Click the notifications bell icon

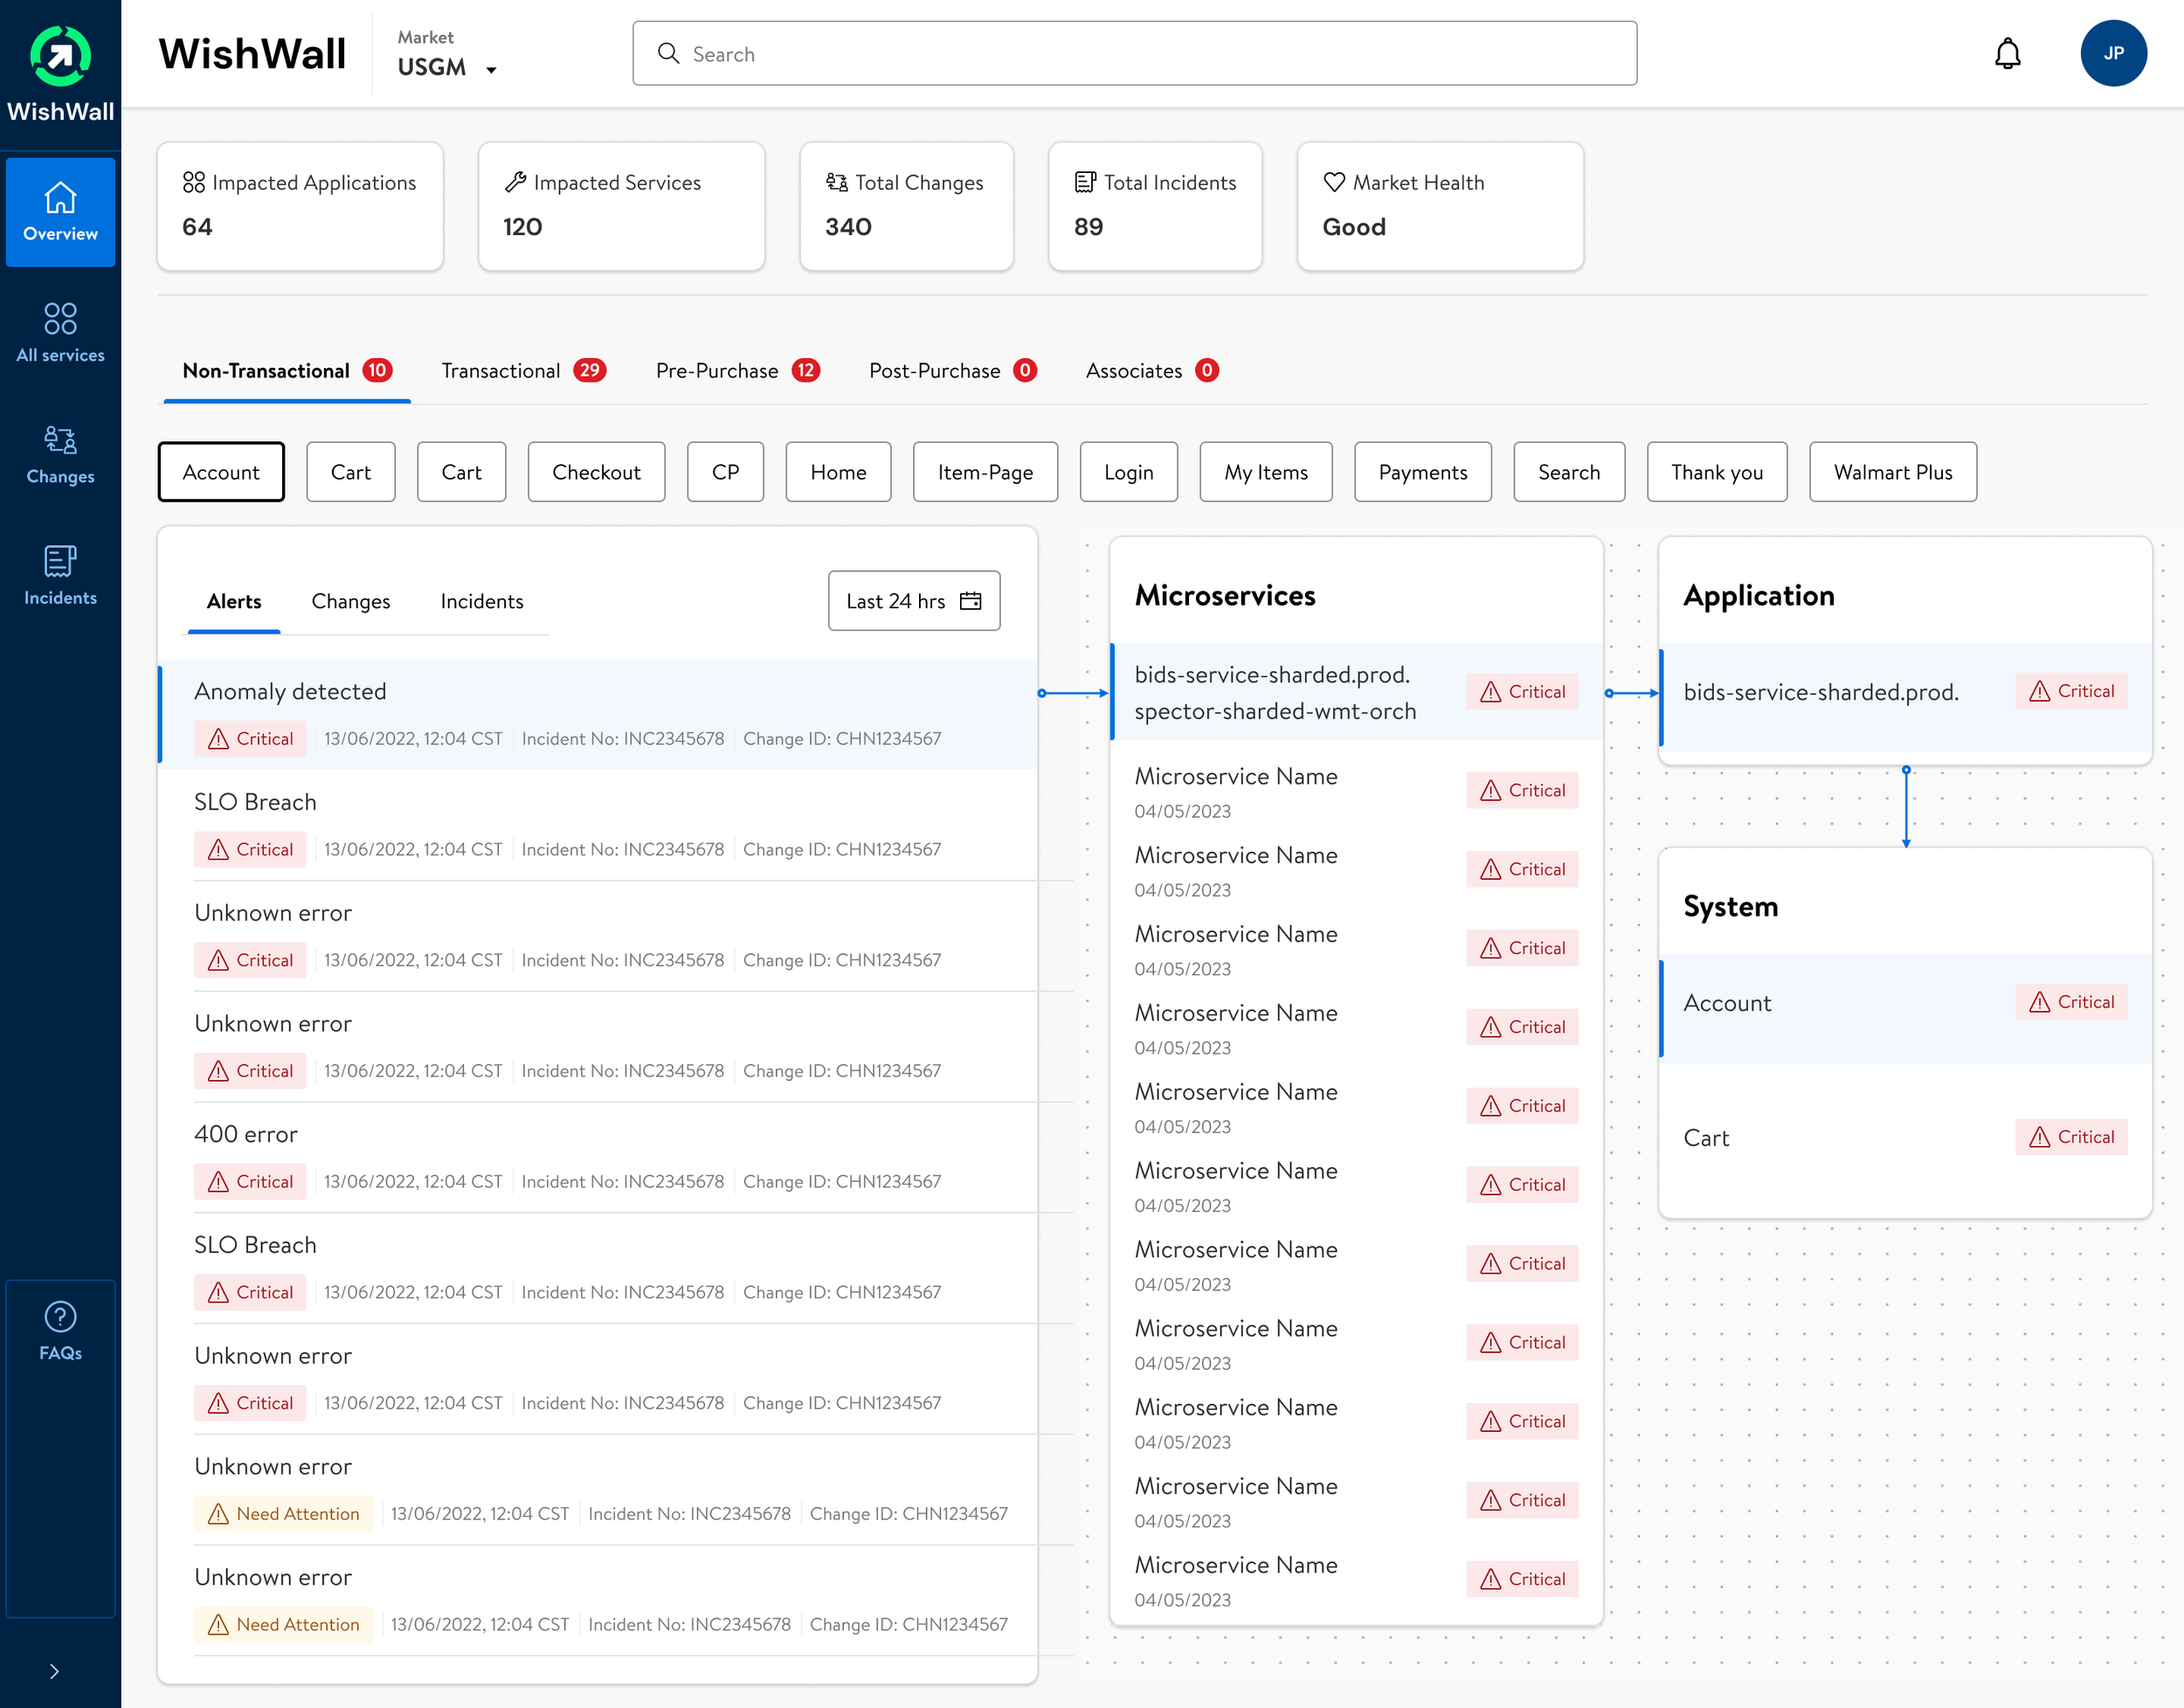pos(2007,54)
